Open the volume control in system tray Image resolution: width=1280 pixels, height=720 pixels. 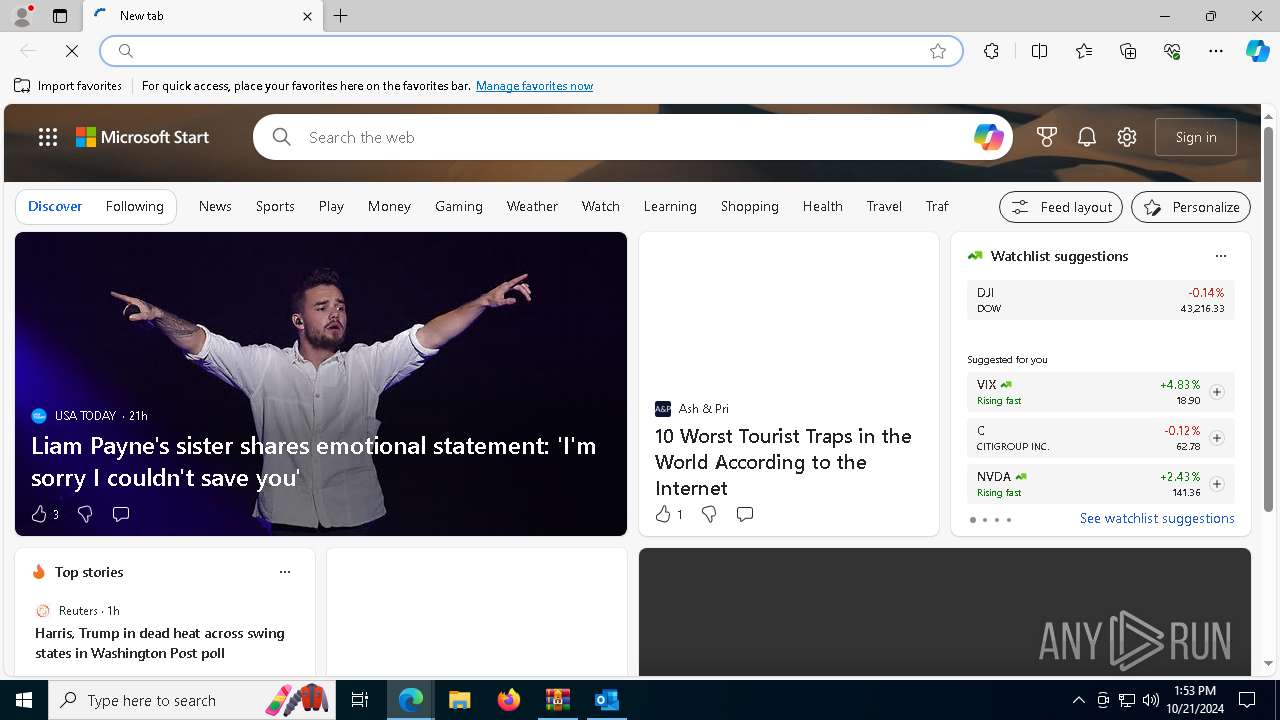[x=1150, y=700]
